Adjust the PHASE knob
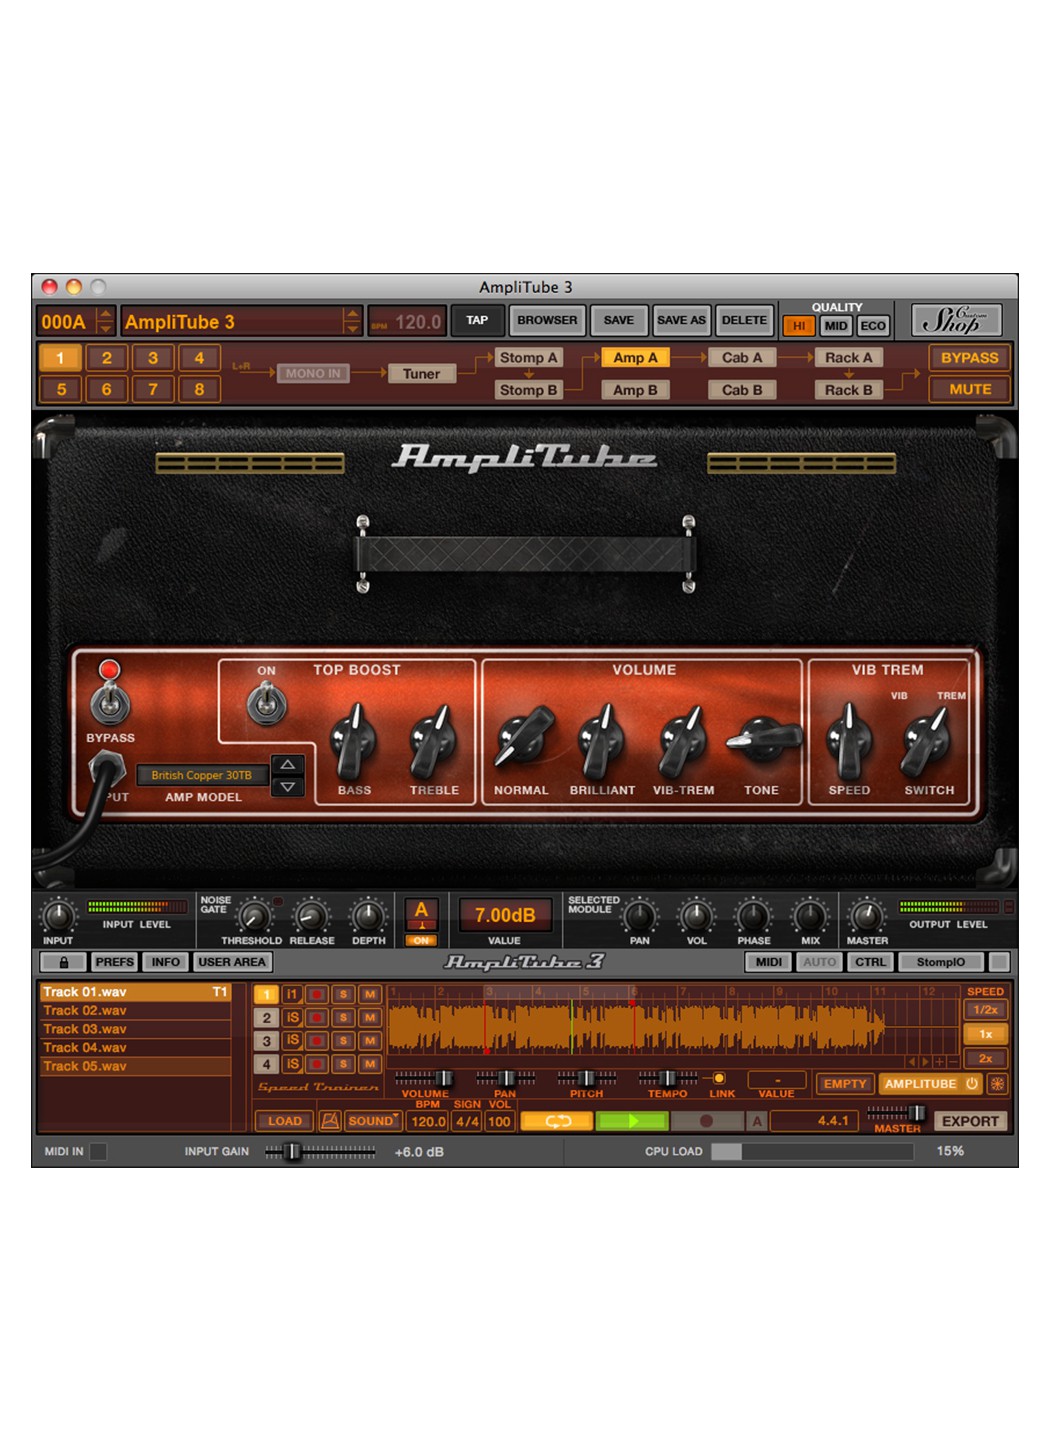Screen dimensions: 1050x1440 (x=753, y=916)
